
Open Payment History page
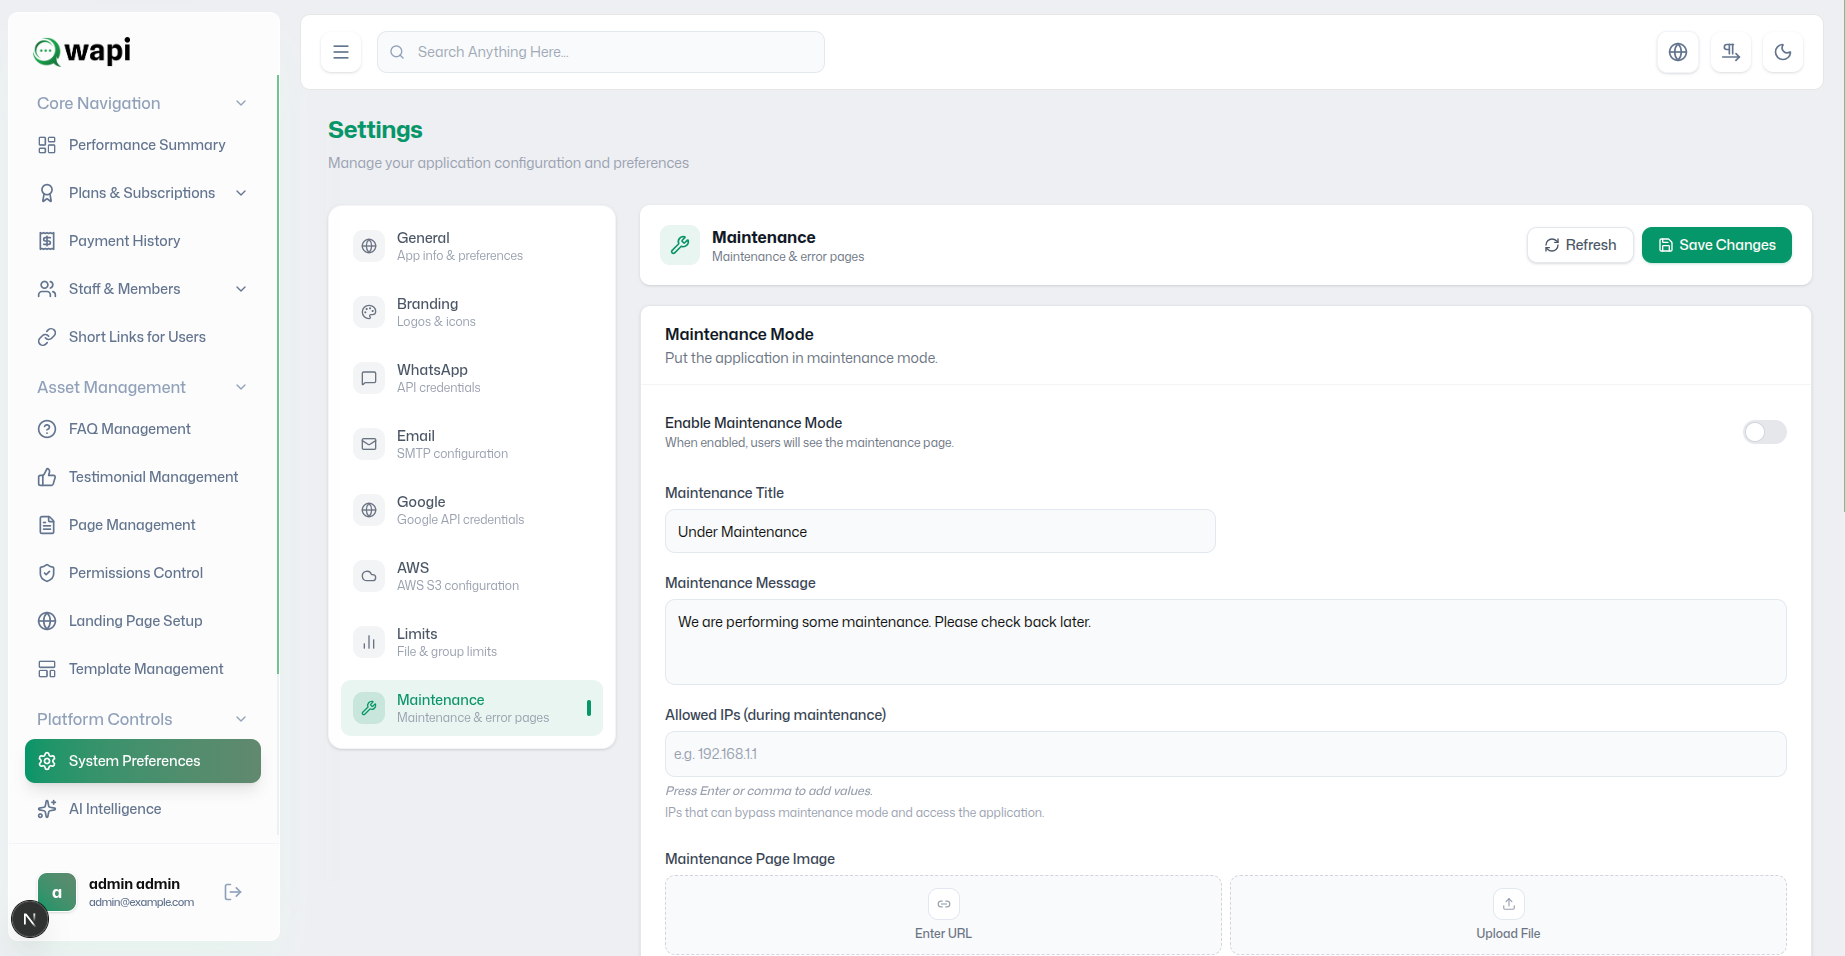point(142,241)
